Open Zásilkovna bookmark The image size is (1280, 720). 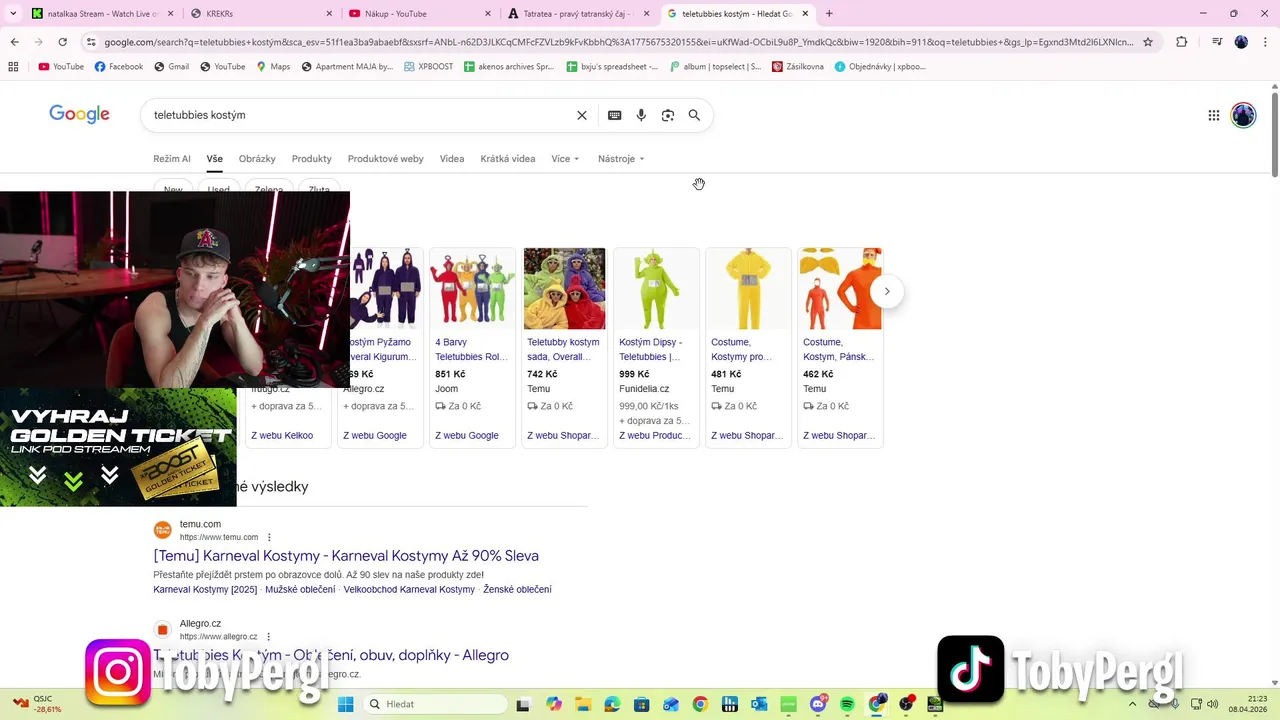[797, 67]
